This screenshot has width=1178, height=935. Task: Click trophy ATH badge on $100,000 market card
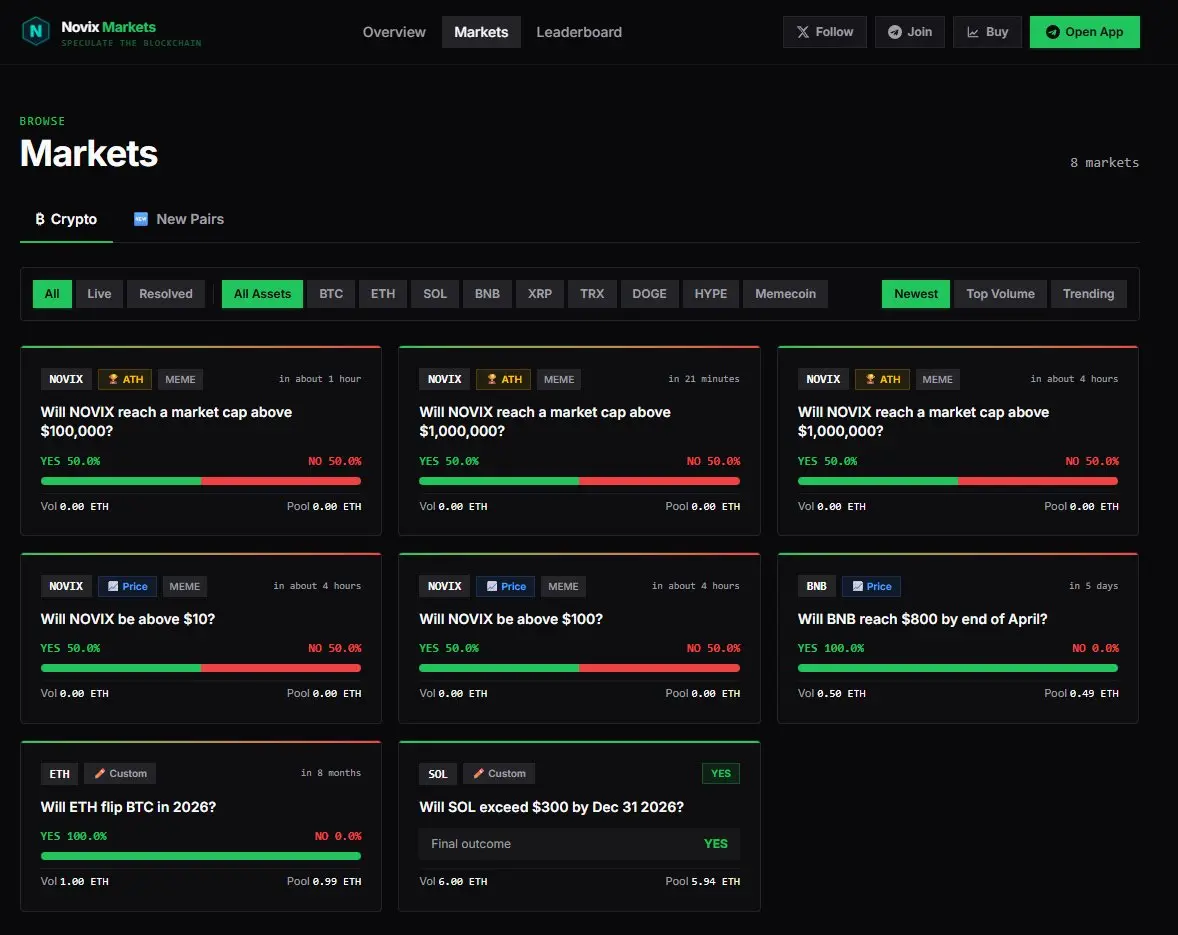coord(125,379)
